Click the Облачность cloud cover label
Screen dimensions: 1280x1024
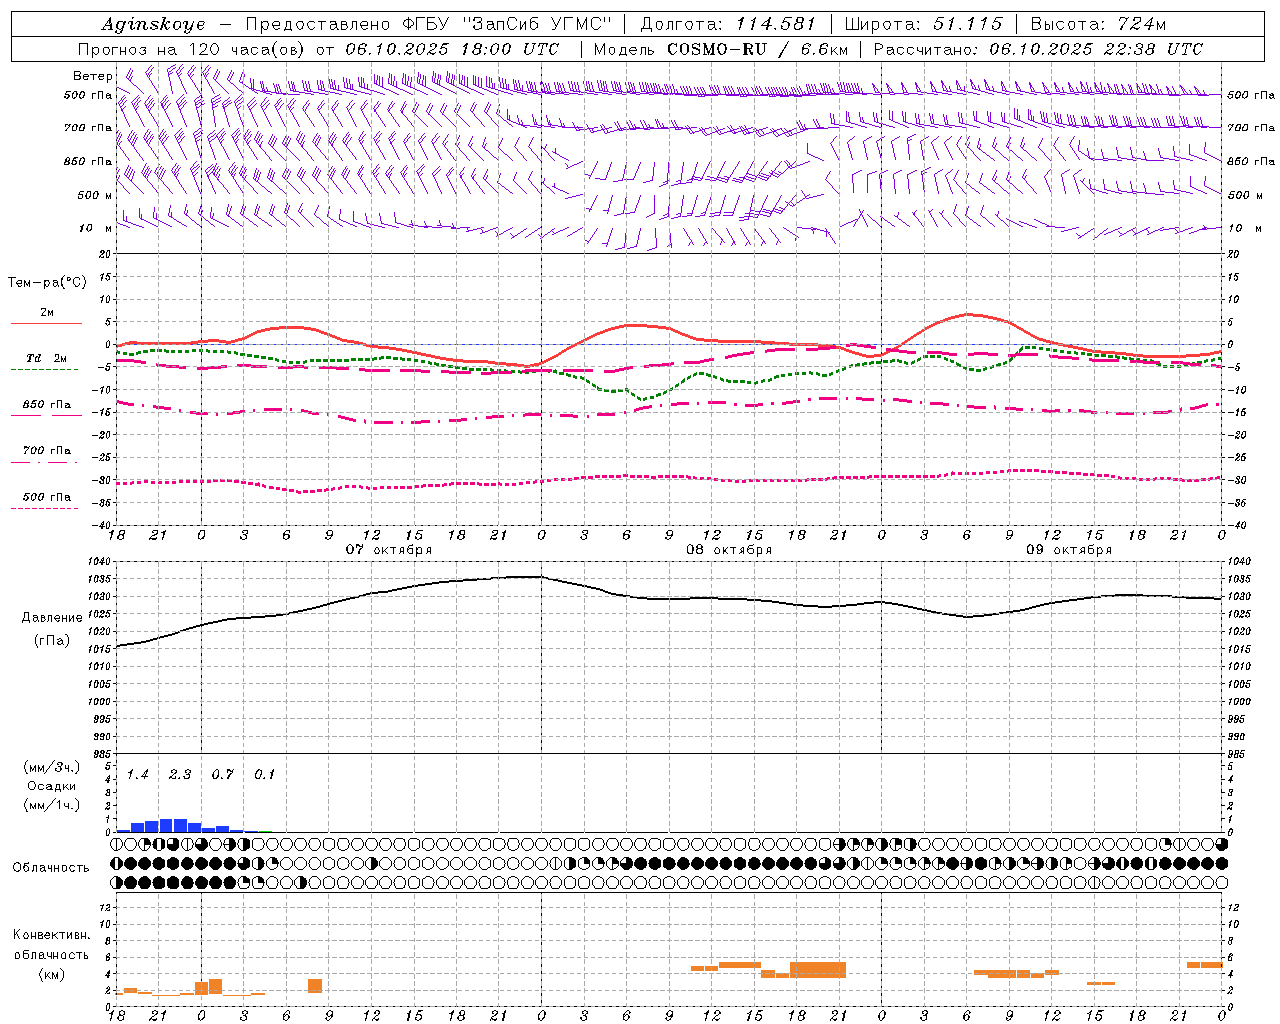pyautogui.click(x=51, y=867)
